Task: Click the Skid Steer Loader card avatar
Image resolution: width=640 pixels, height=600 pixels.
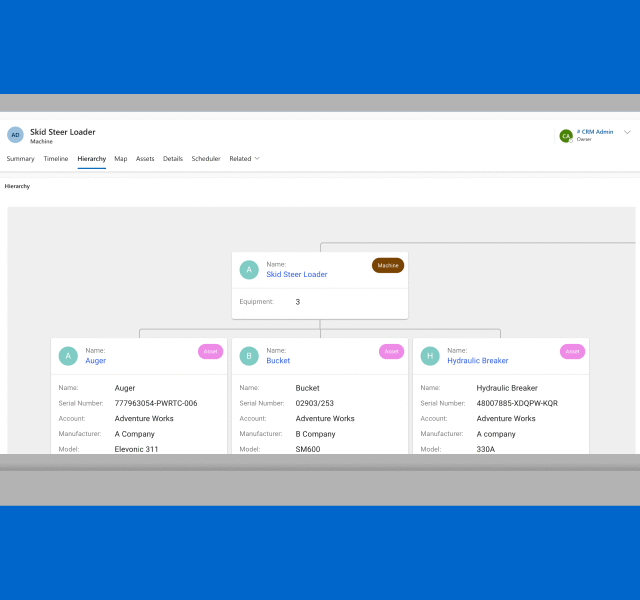Action: [249, 269]
